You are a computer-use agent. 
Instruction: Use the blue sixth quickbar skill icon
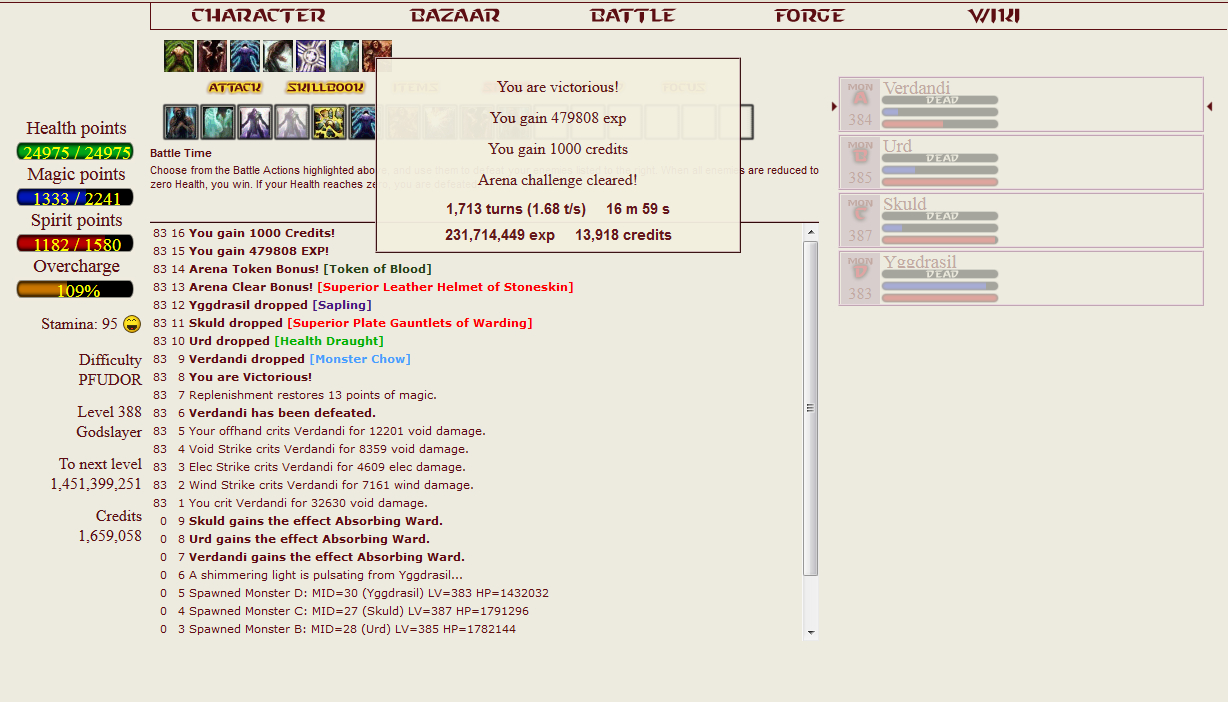362,122
